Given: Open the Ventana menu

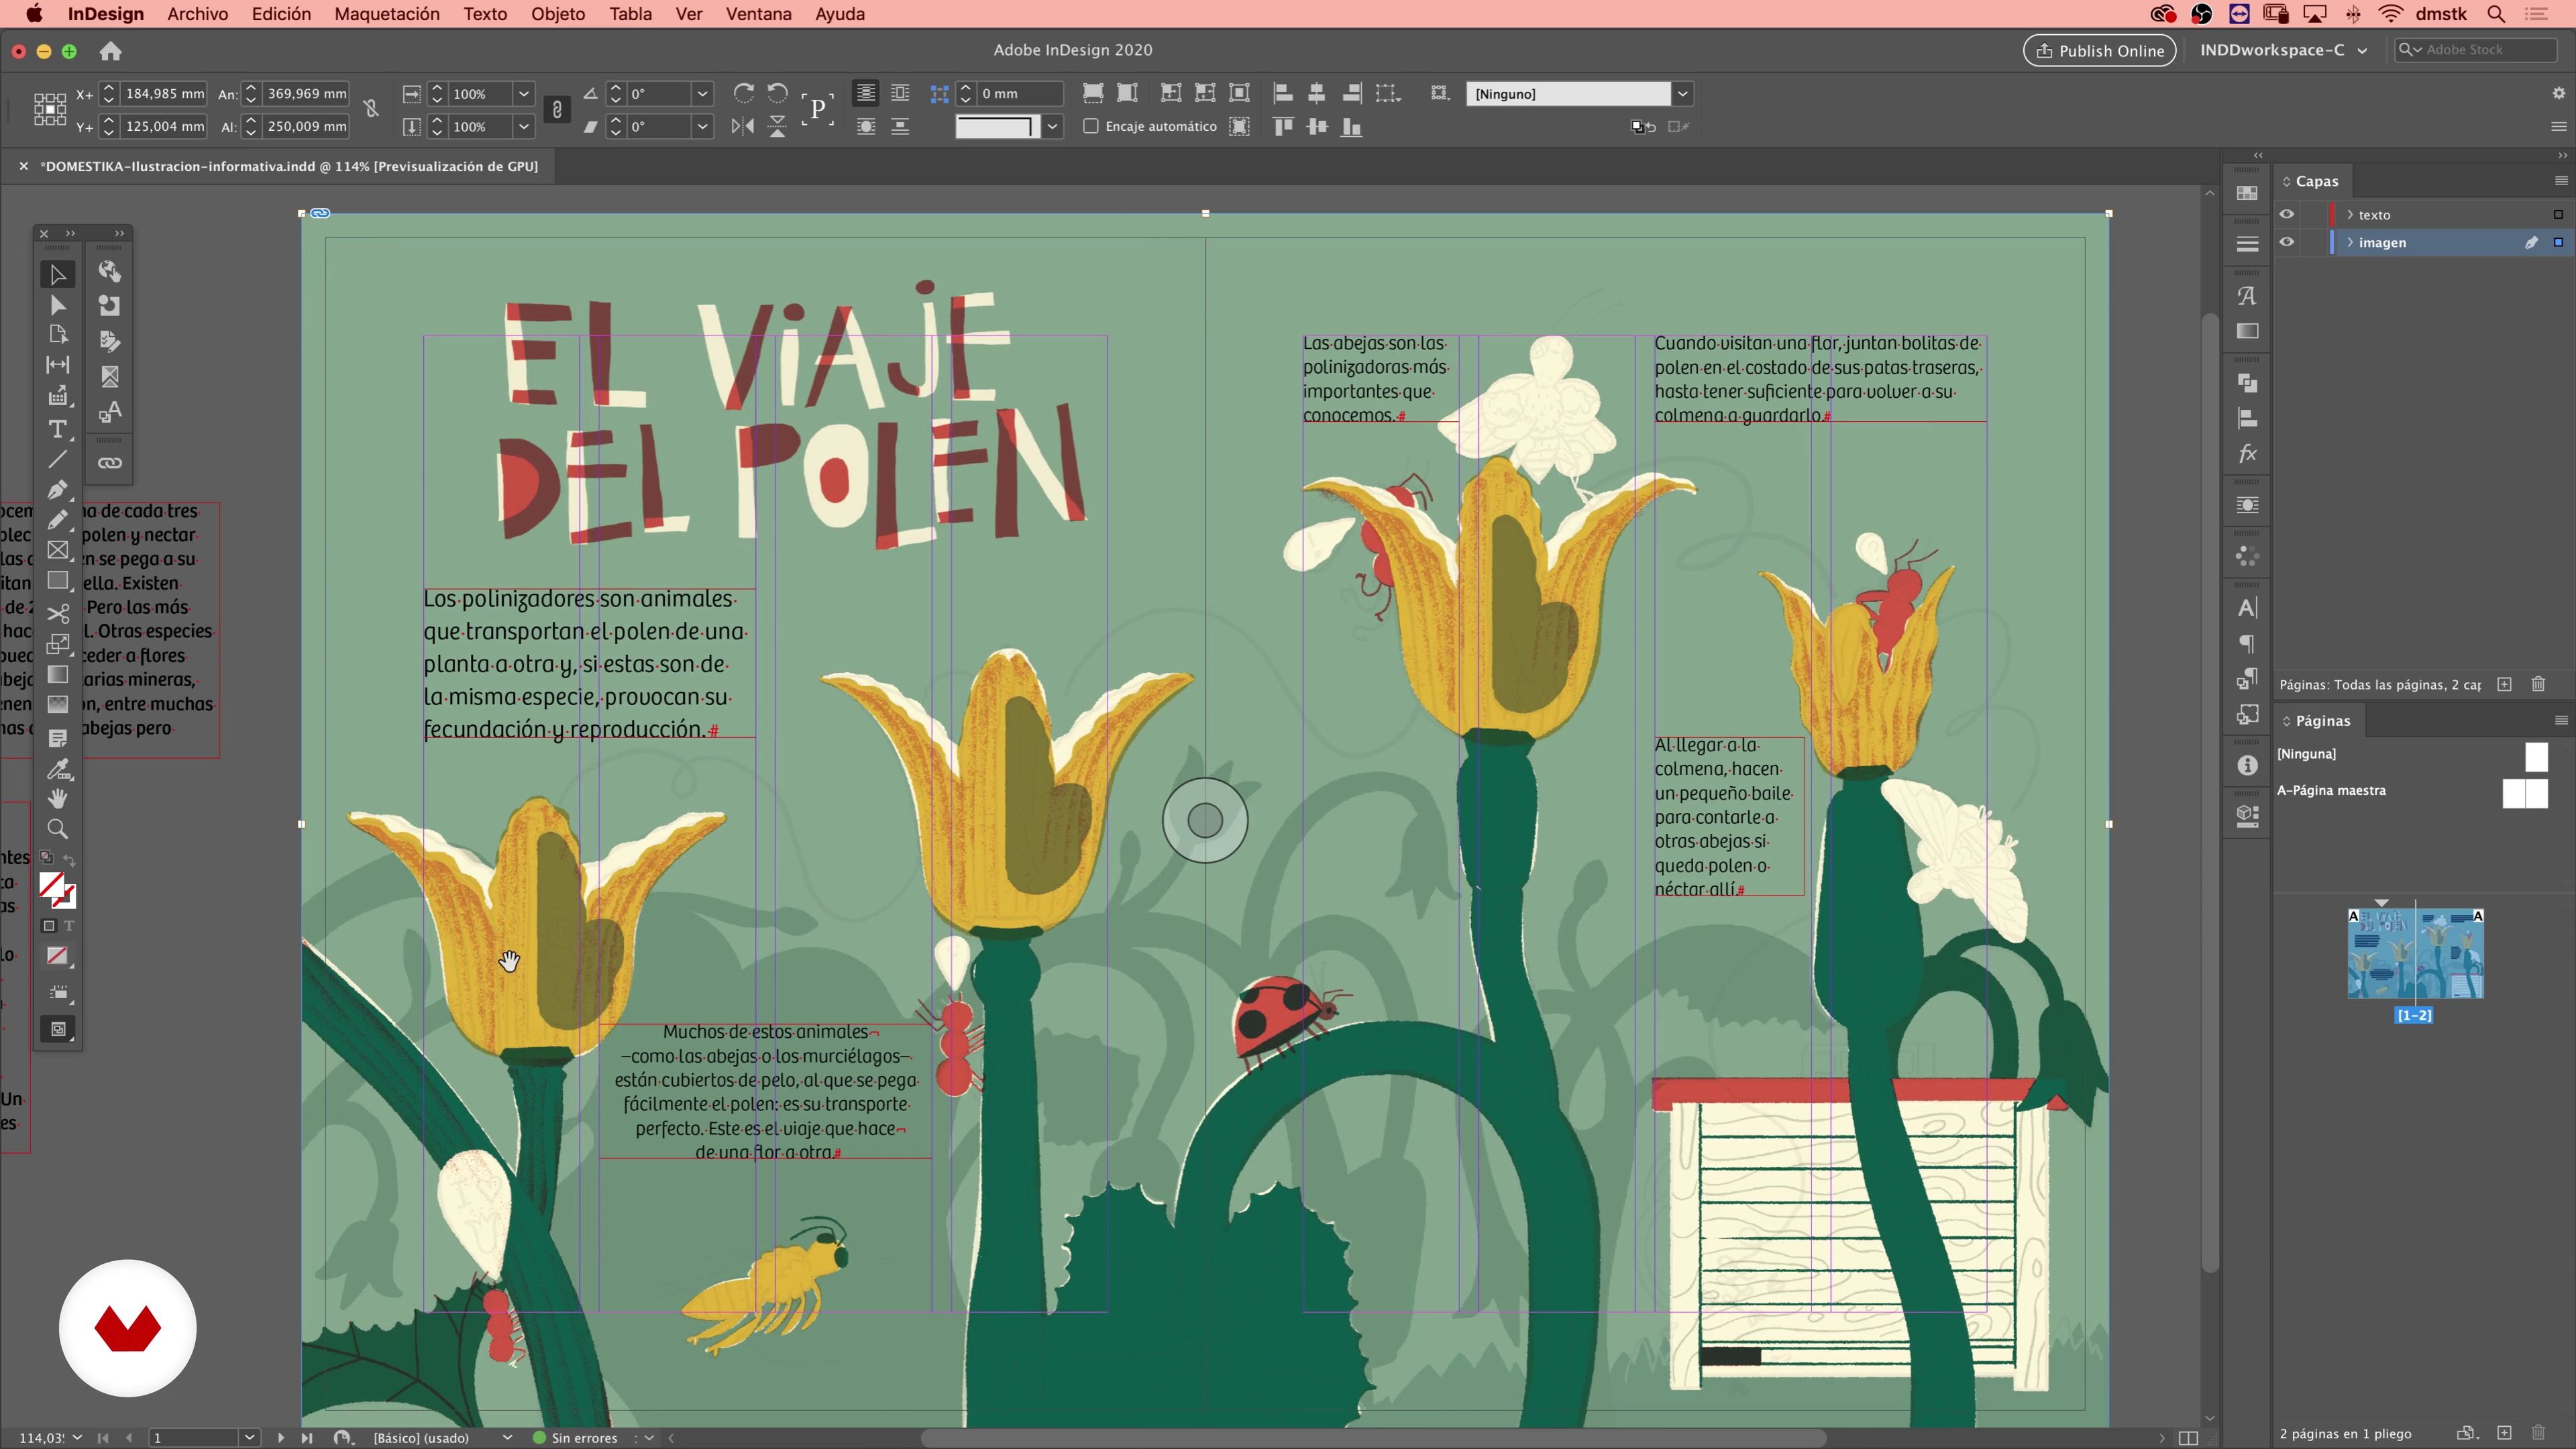Looking at the screenshot, I should coord(758,14).
